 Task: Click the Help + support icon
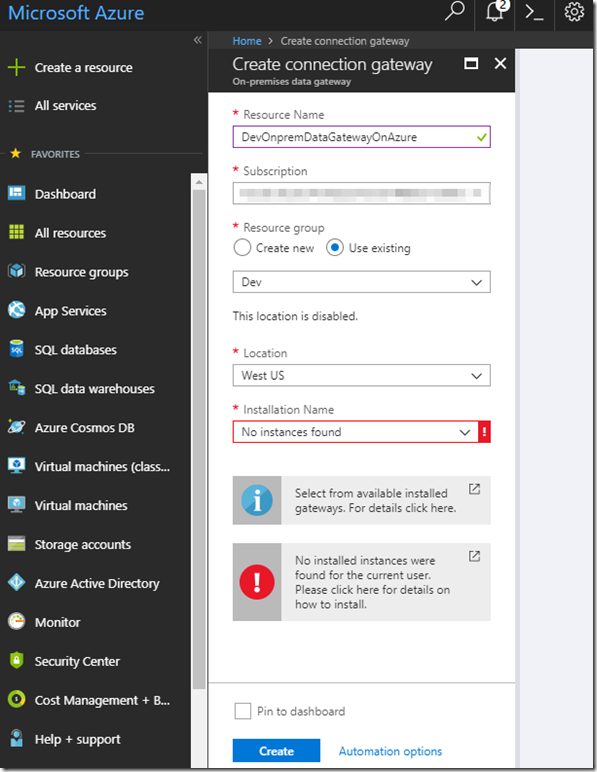16,738
